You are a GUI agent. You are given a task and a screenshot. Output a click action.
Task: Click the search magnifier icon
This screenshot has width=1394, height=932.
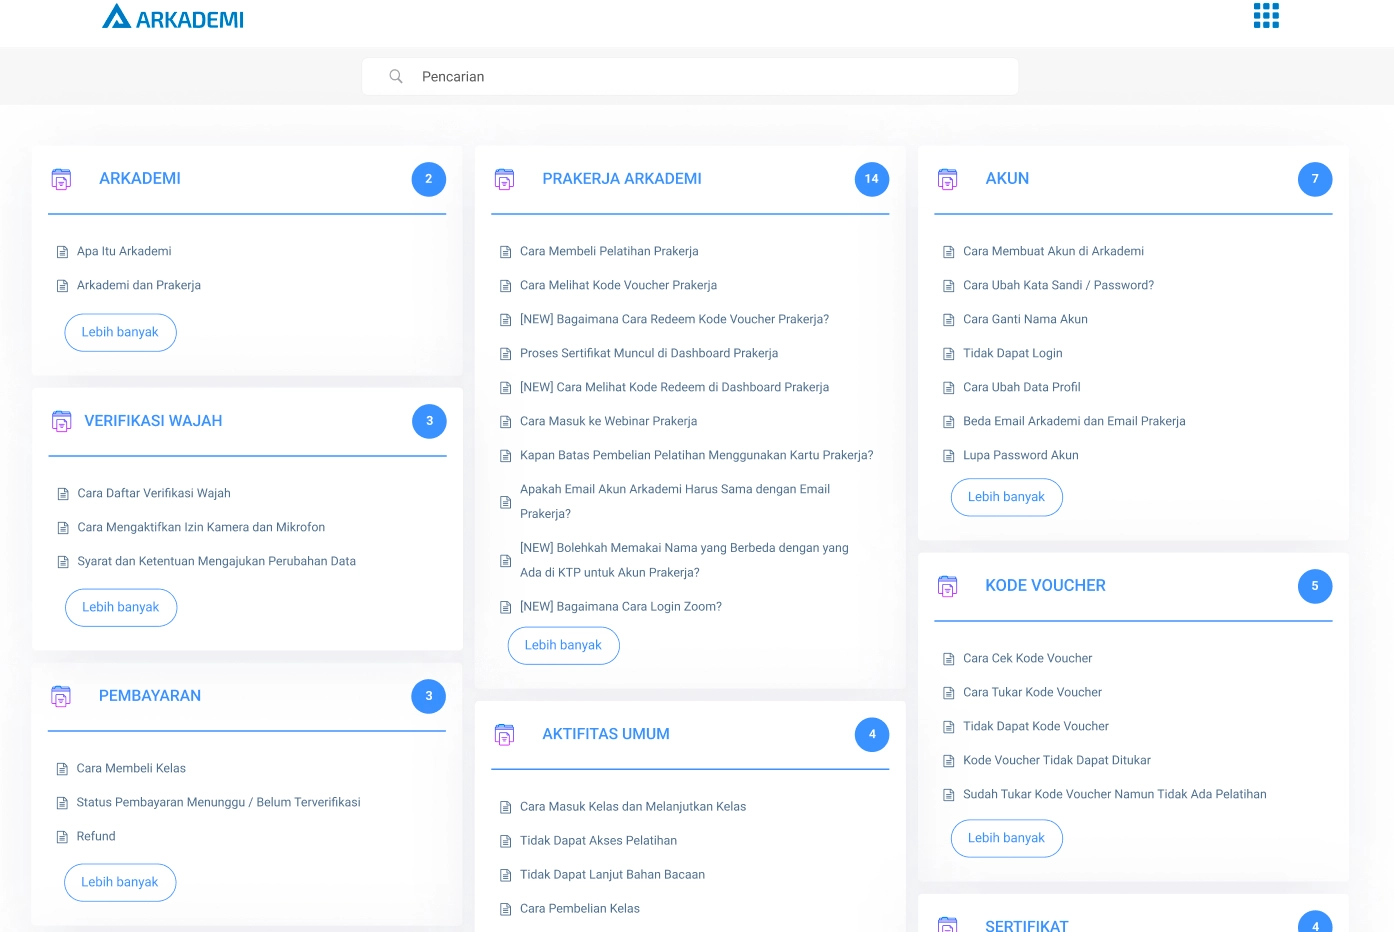pyautogui.click(x=396, y=77)
